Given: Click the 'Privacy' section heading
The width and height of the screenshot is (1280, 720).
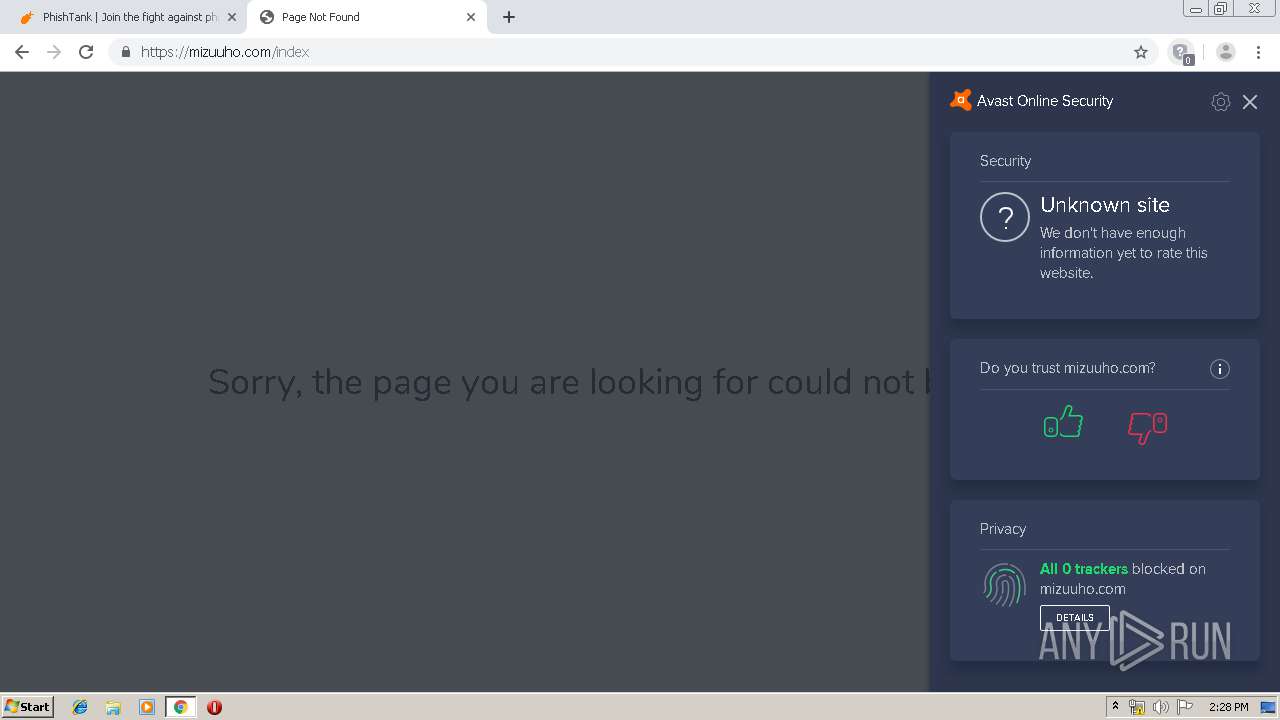Looking at the screenshot, I should pos(1003,529).
